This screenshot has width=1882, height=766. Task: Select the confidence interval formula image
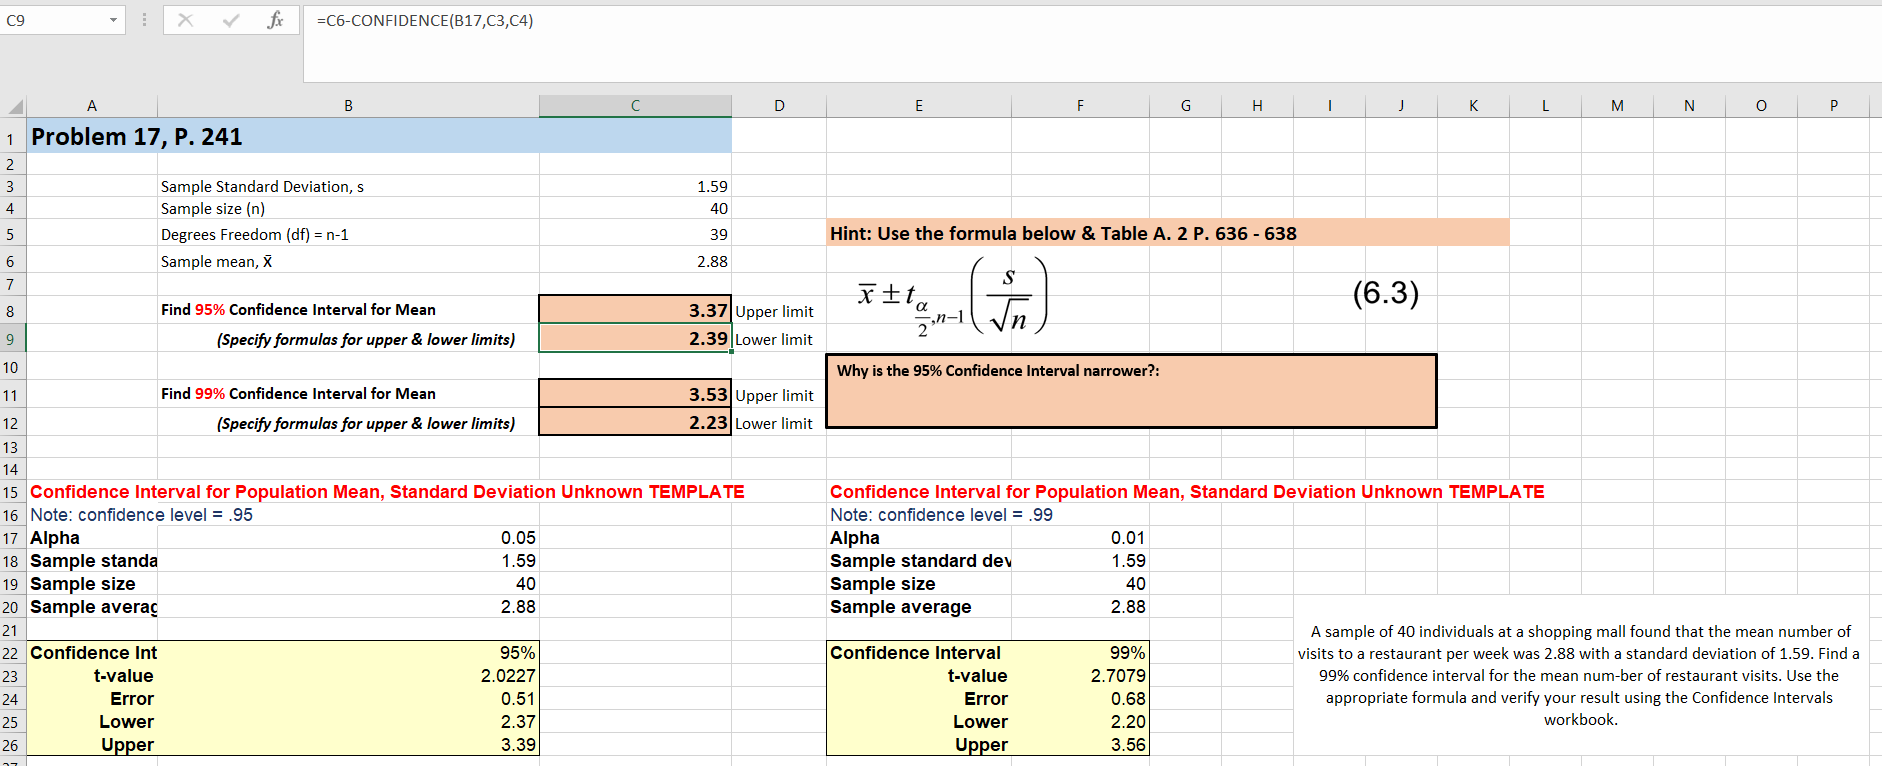pyautogui.click(x=953, y=297)
